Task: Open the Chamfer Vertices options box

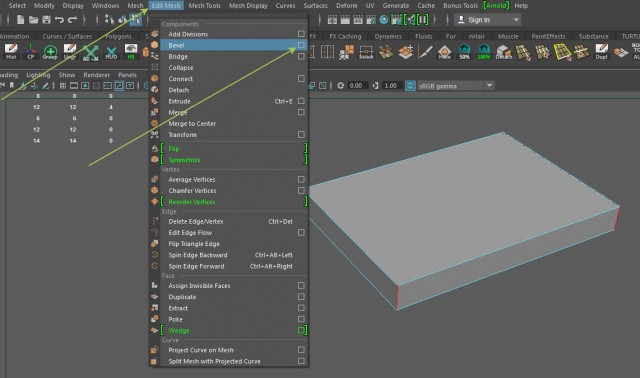Action: pyautogui.click(x=301, y=191)
